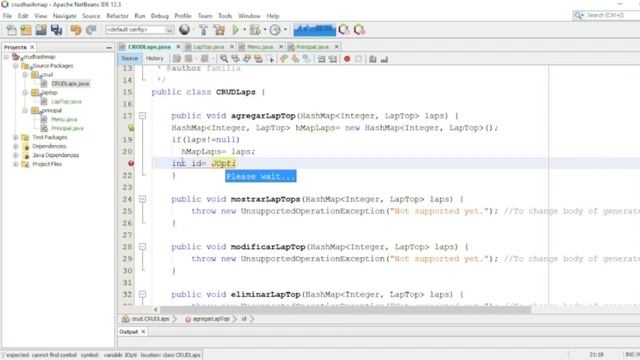Open the File menu
This screenshot has height=360, width=640.
(7, 16)
